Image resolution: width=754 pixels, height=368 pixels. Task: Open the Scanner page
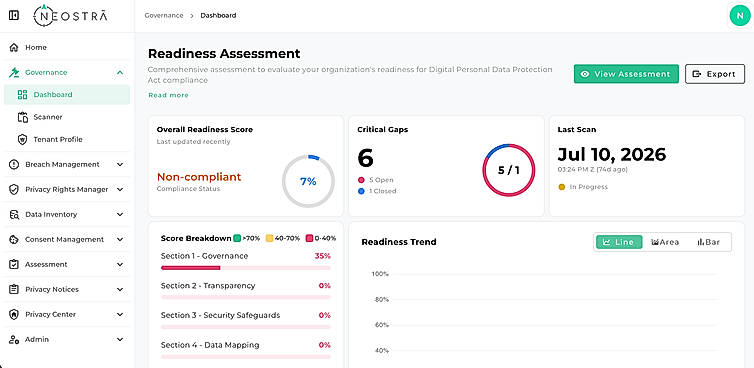(x=67, y=117)
